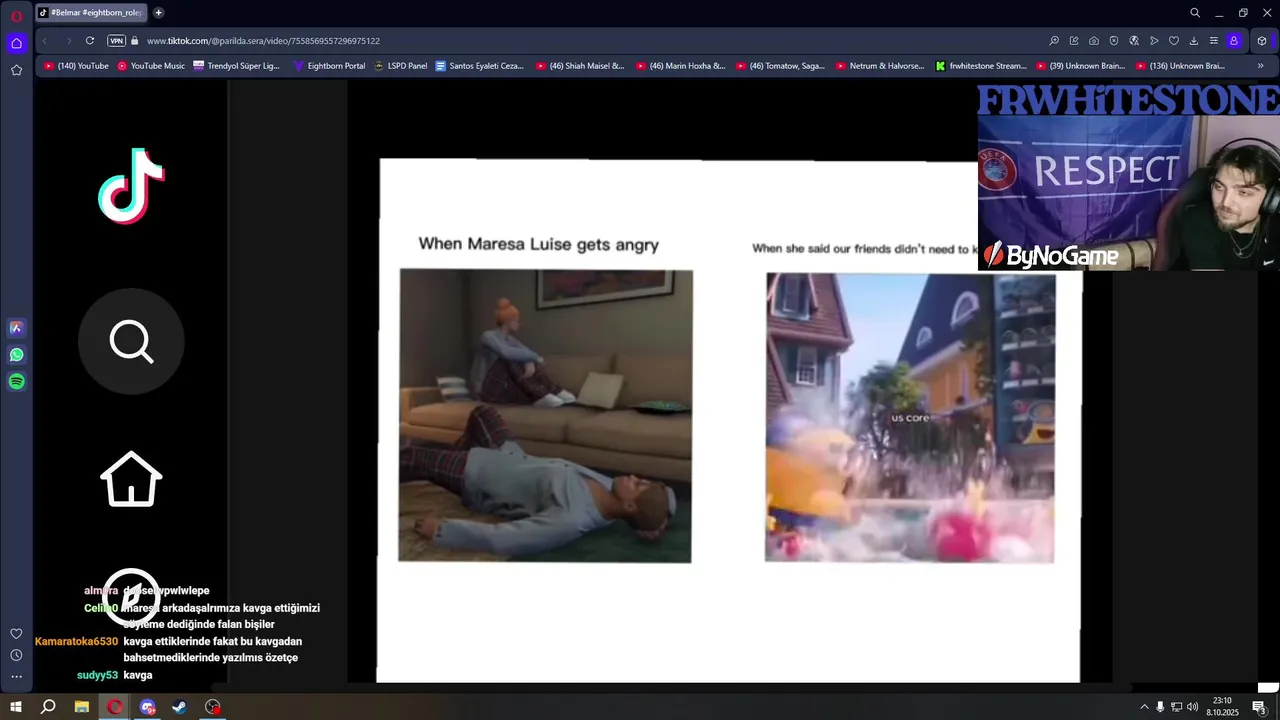Screen dimensions: 1280x720
Task: Open frwhitestone Stream Kick bookmark
Action: coord(981,66)
